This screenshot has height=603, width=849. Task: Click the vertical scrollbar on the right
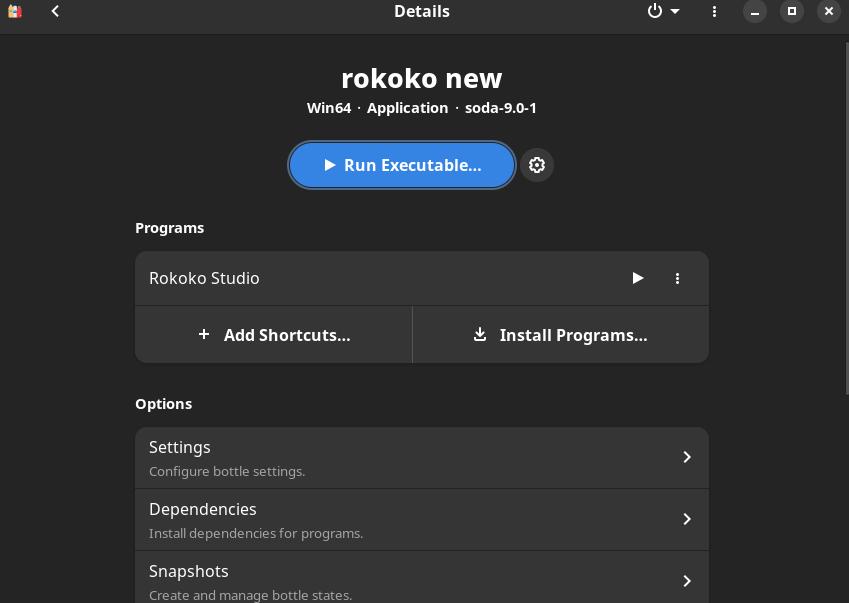[x=846, y=217]
